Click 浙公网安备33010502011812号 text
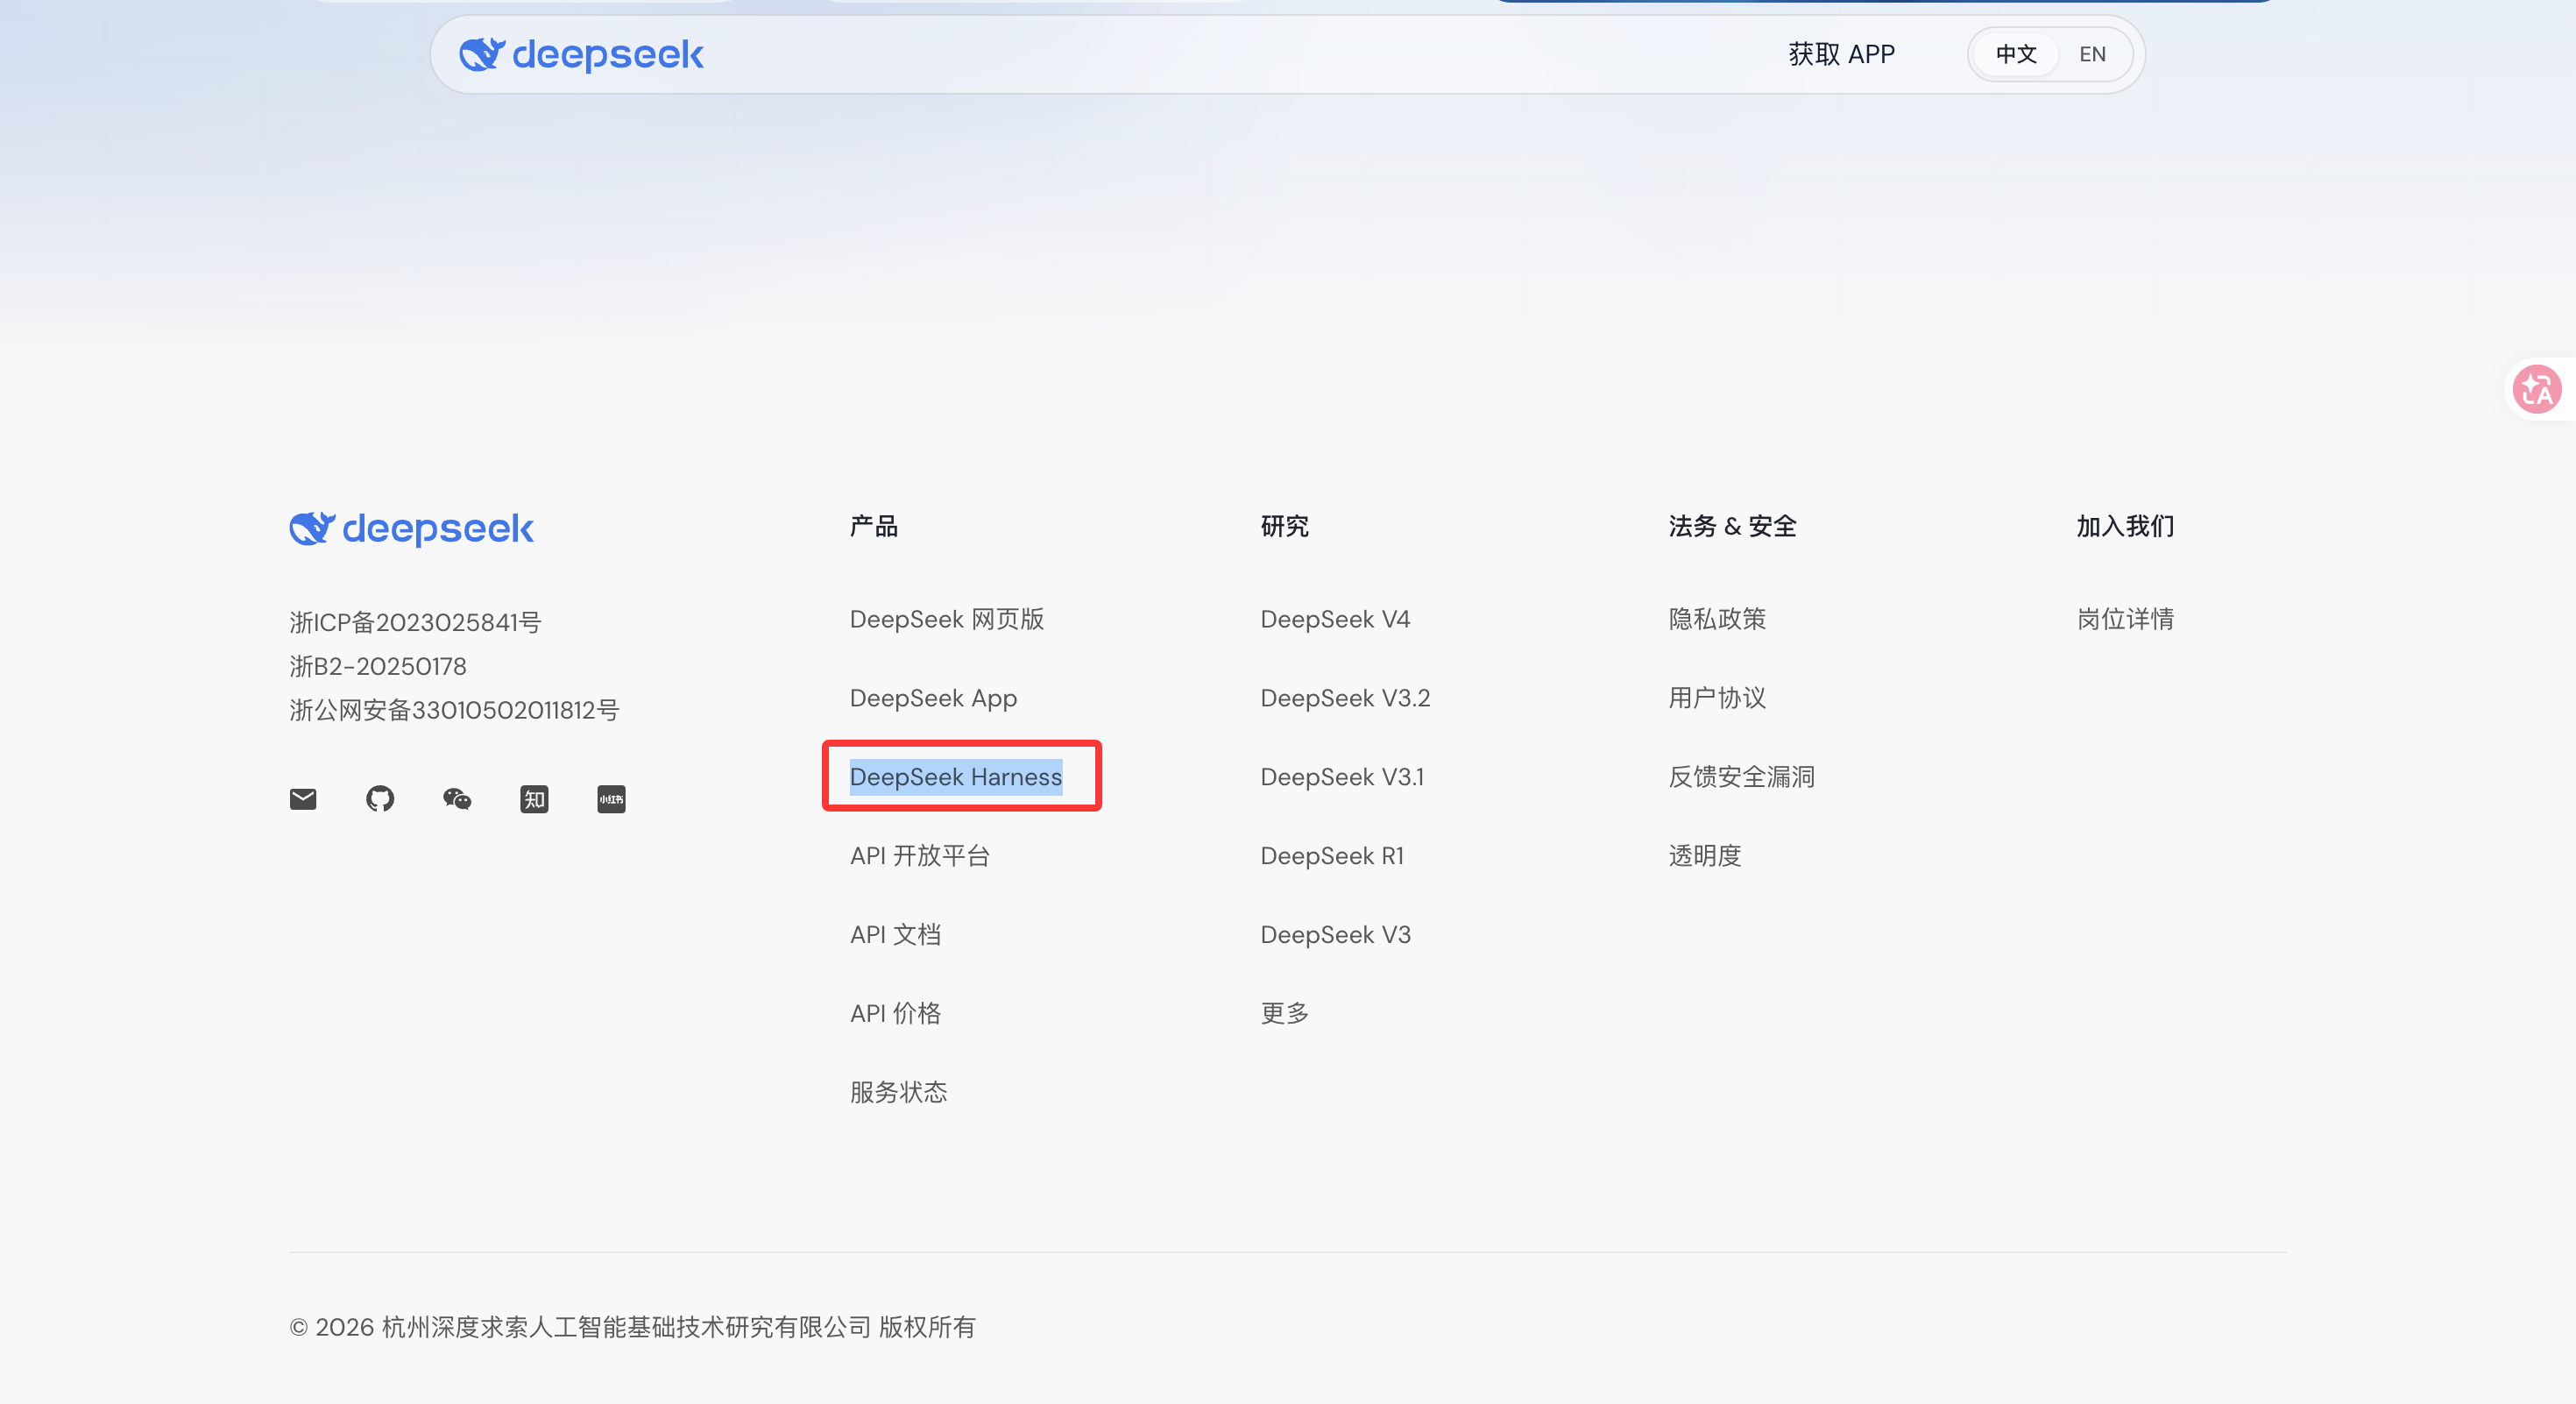The image size is (2576, 1404). click(x=454, y=710)
